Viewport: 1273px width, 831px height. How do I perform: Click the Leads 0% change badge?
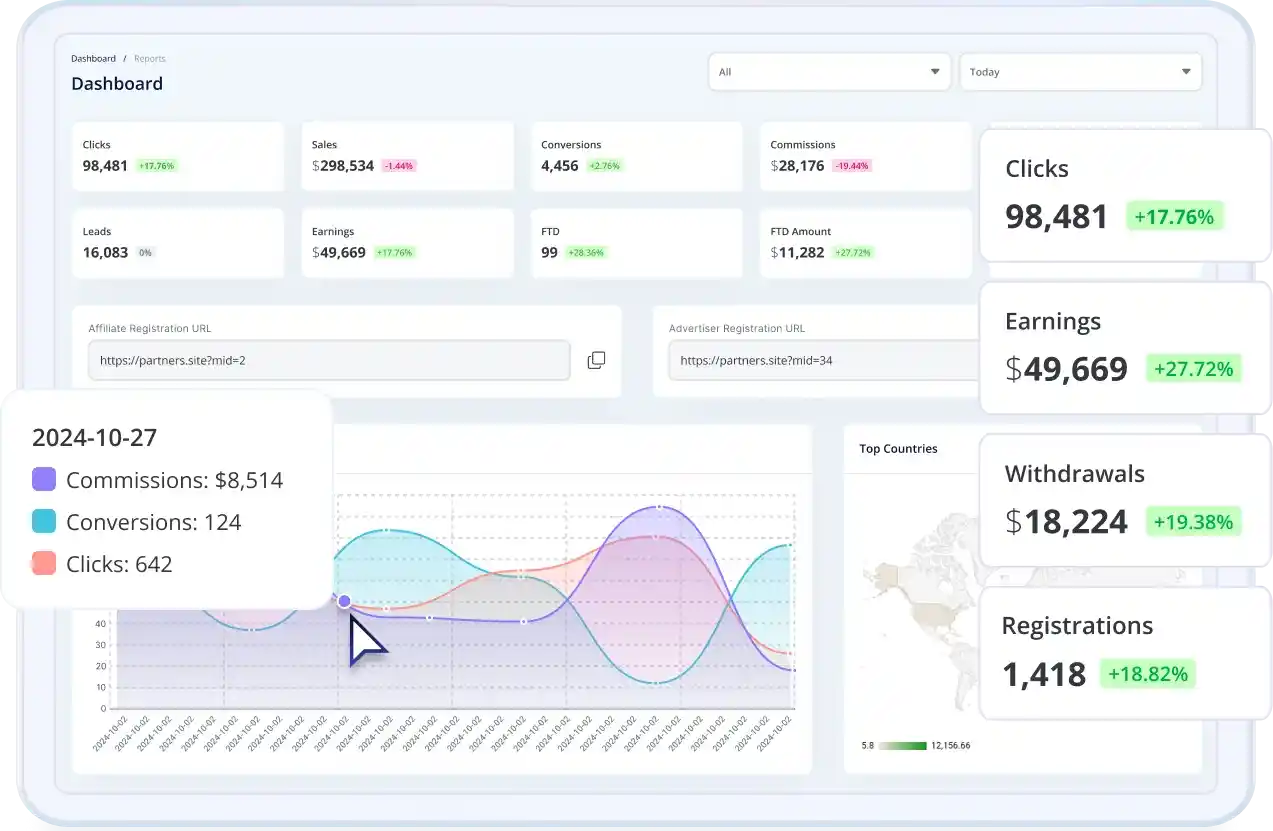146,253
